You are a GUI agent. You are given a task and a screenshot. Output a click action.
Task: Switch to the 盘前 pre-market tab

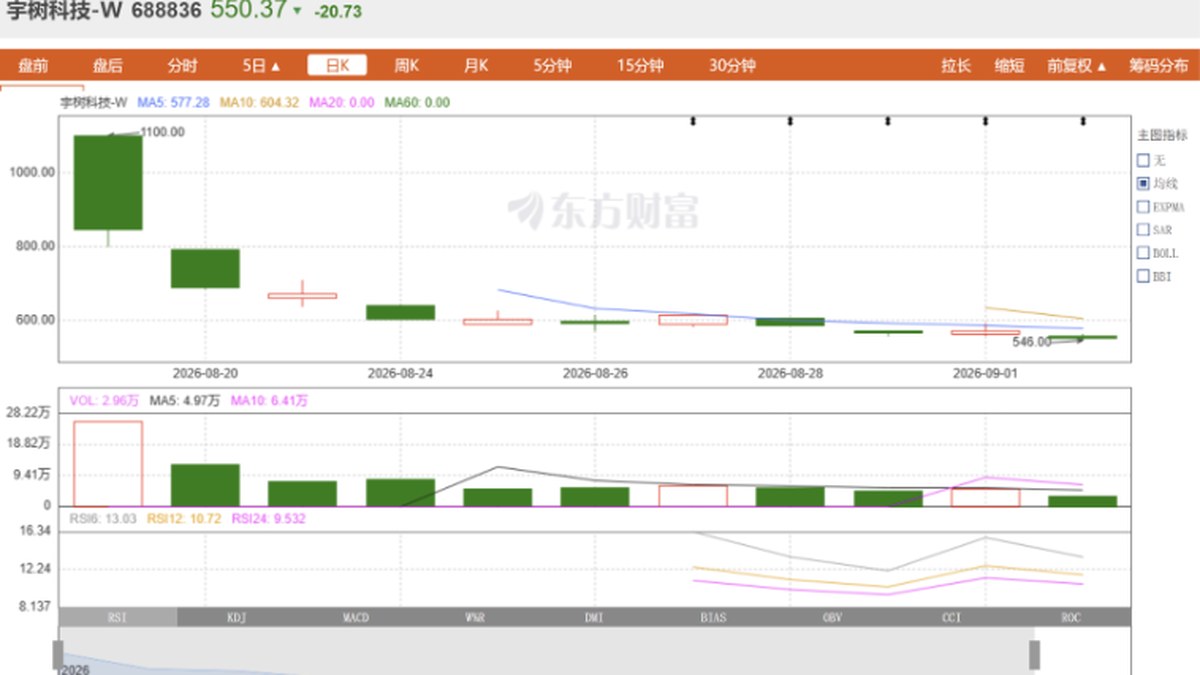pyautogui.click(x=33, y=66)
